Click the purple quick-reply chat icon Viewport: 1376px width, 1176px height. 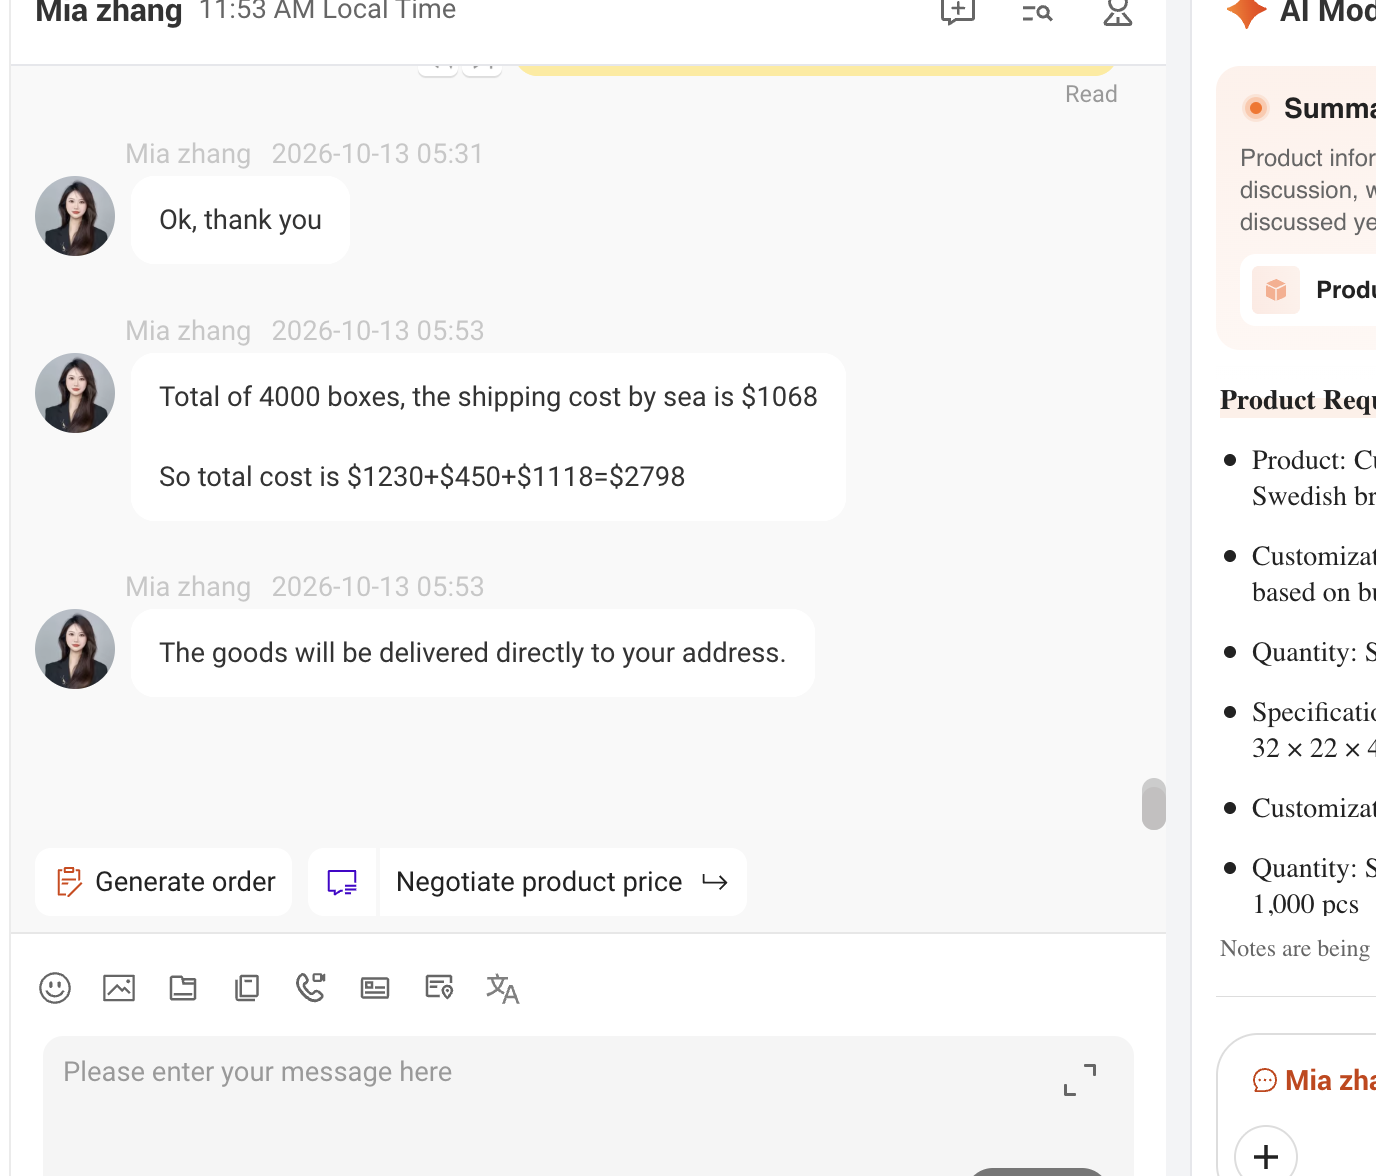(x=342, y=882)
